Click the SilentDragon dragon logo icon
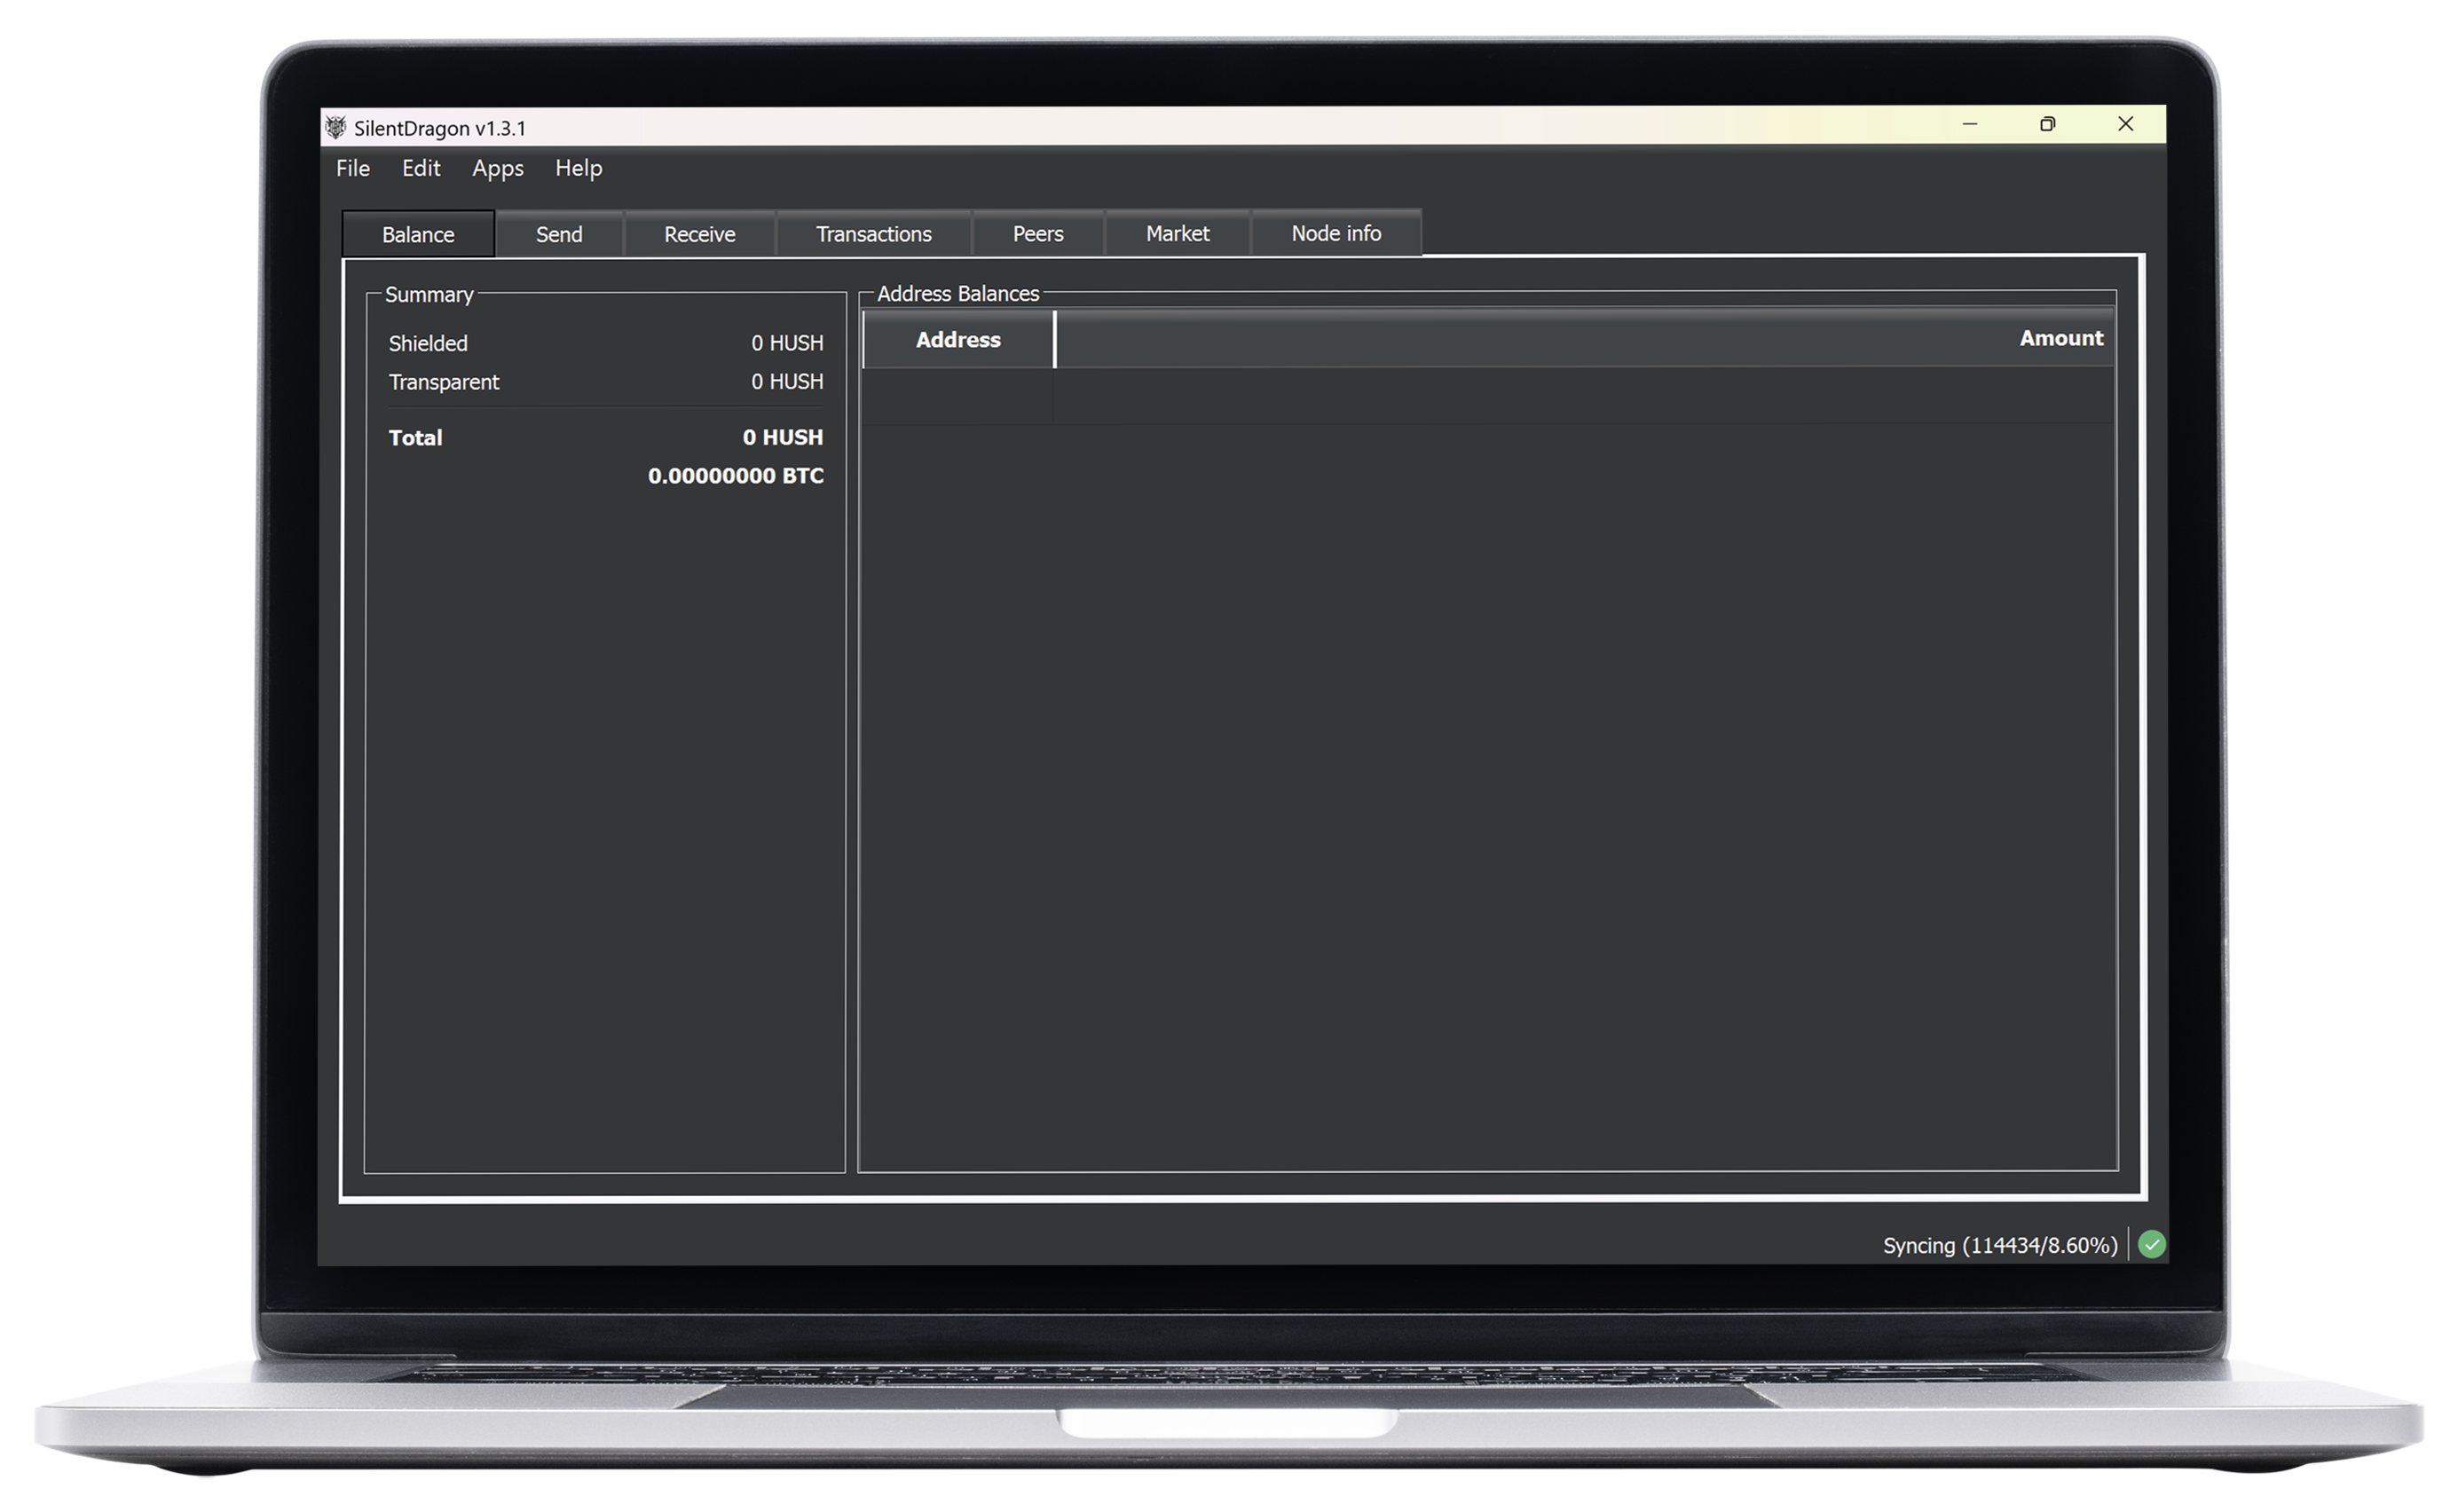Viewport: 2458px width, 1512px height. (336, 127)
